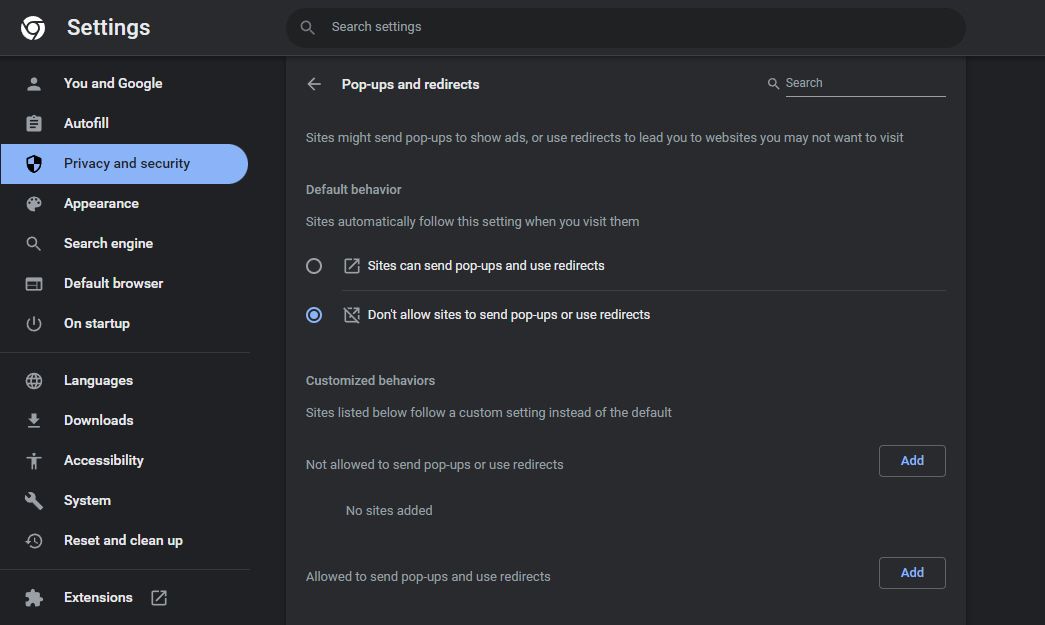Click the globe icon next to Languages

pyautogui.click(x=34, y=380)
